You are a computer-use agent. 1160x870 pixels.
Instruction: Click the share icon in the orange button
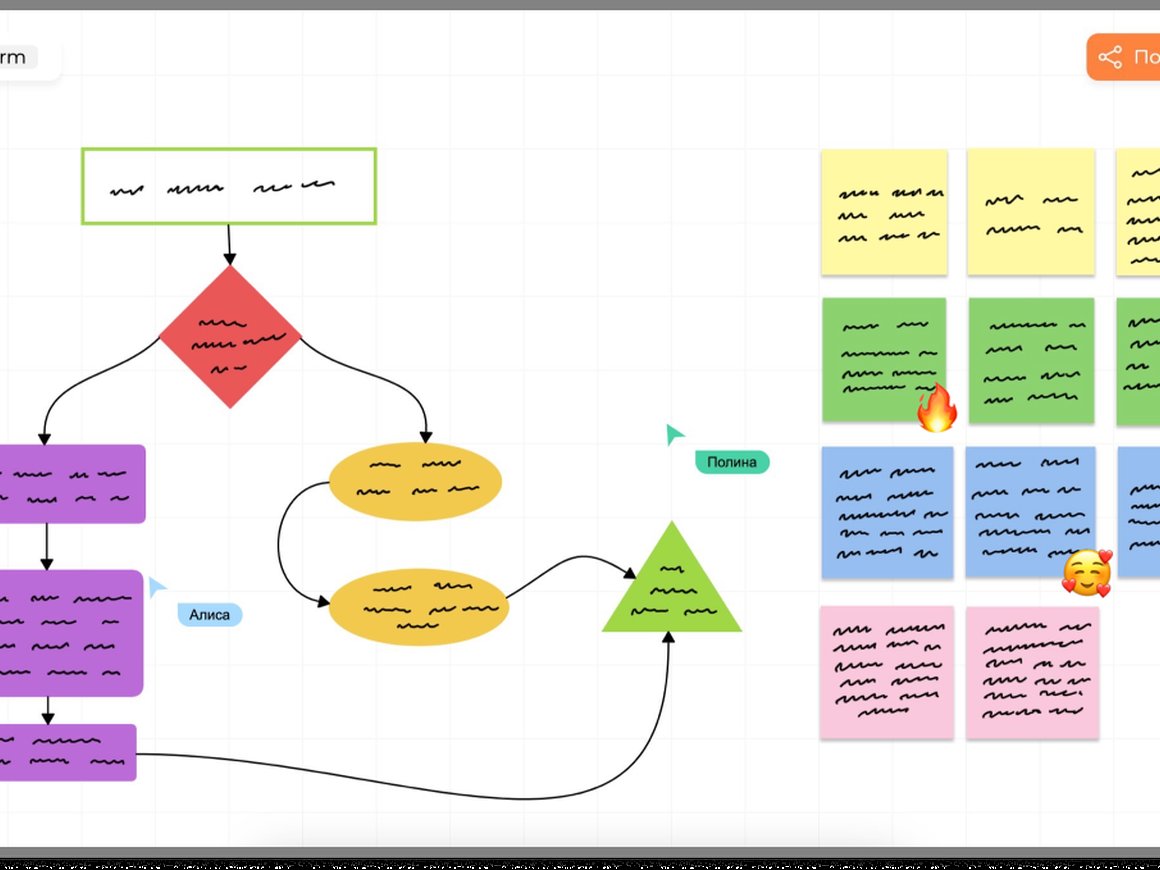click(x=1110, y=57)
